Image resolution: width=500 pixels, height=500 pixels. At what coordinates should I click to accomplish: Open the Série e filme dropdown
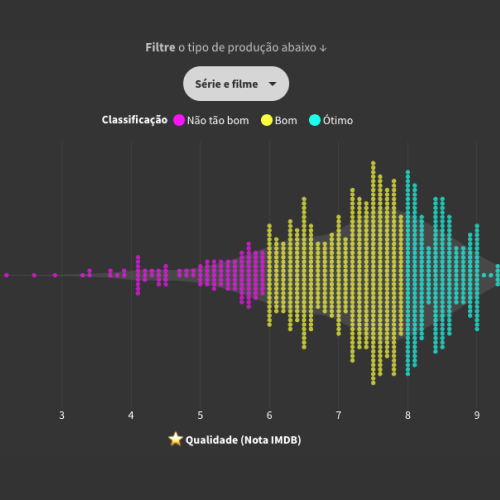[236, 84]
